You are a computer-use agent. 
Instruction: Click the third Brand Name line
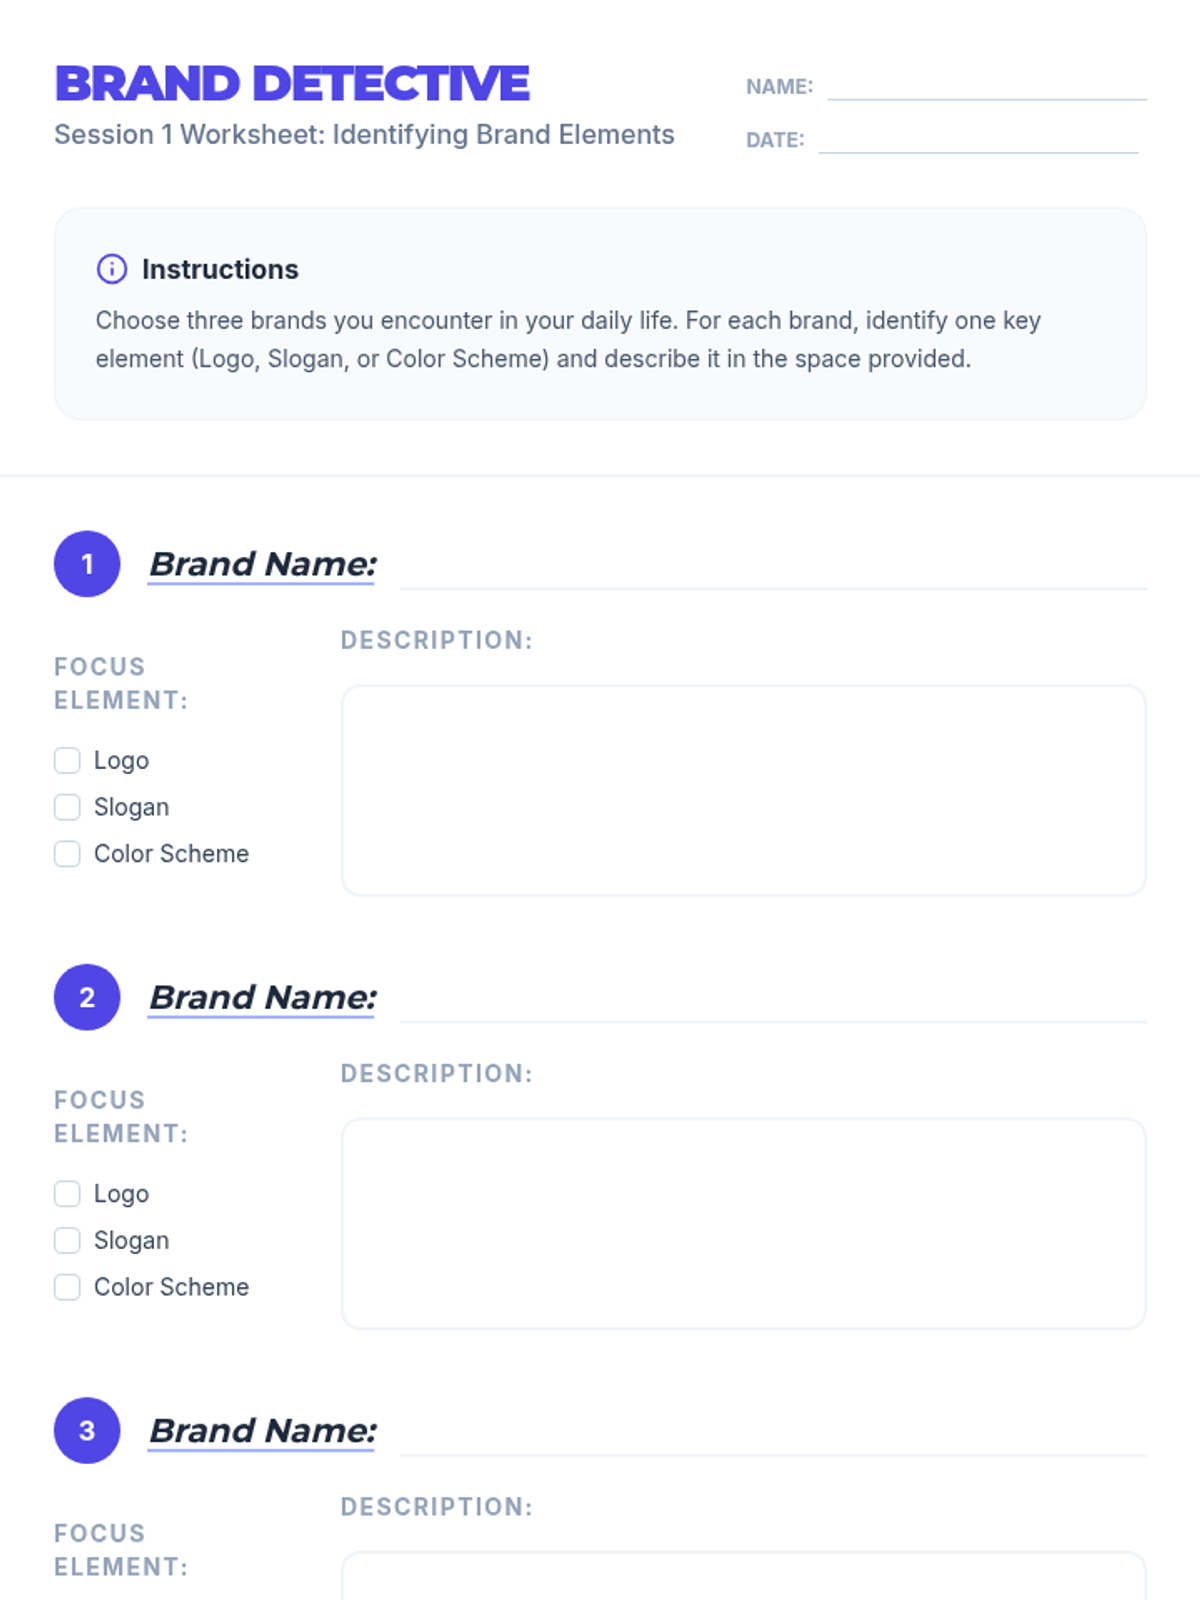click(772, 1440)
